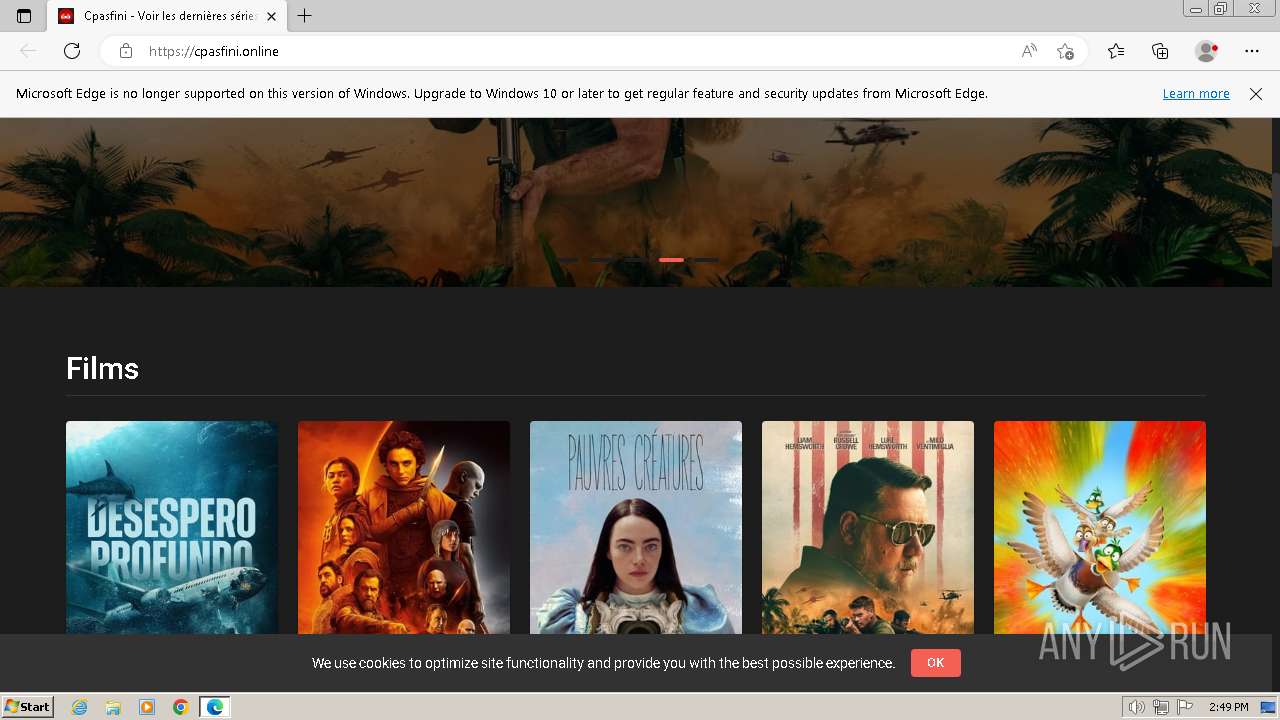Open a new browser tab
The width and height of the screenshot is (1280, 720).
305,16
